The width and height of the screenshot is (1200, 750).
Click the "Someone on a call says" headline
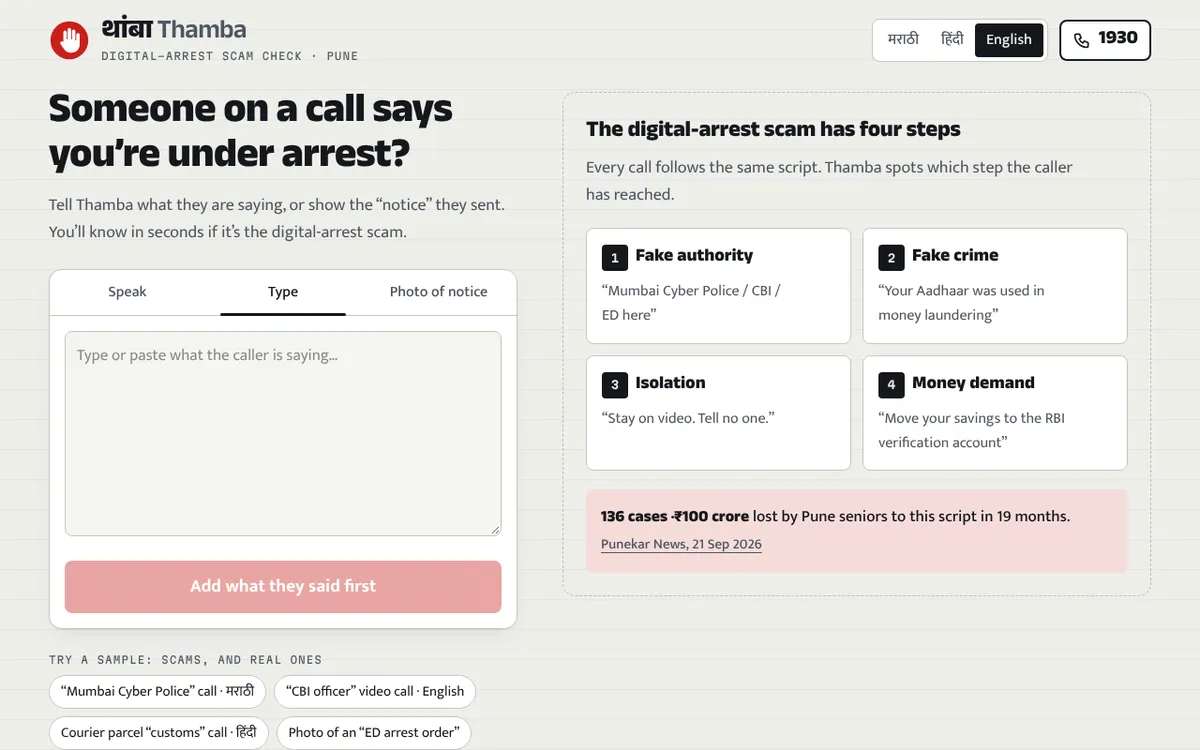coord(250,108)
